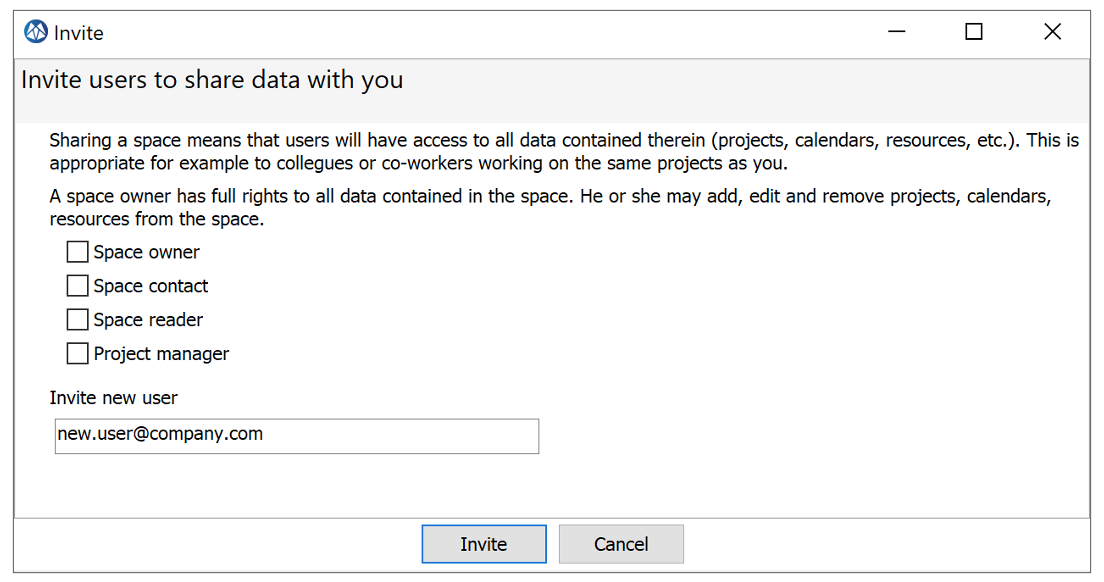Click the 'Invite new user' label
Viewport: 1104px width, 582px height.
click(113, 398)
